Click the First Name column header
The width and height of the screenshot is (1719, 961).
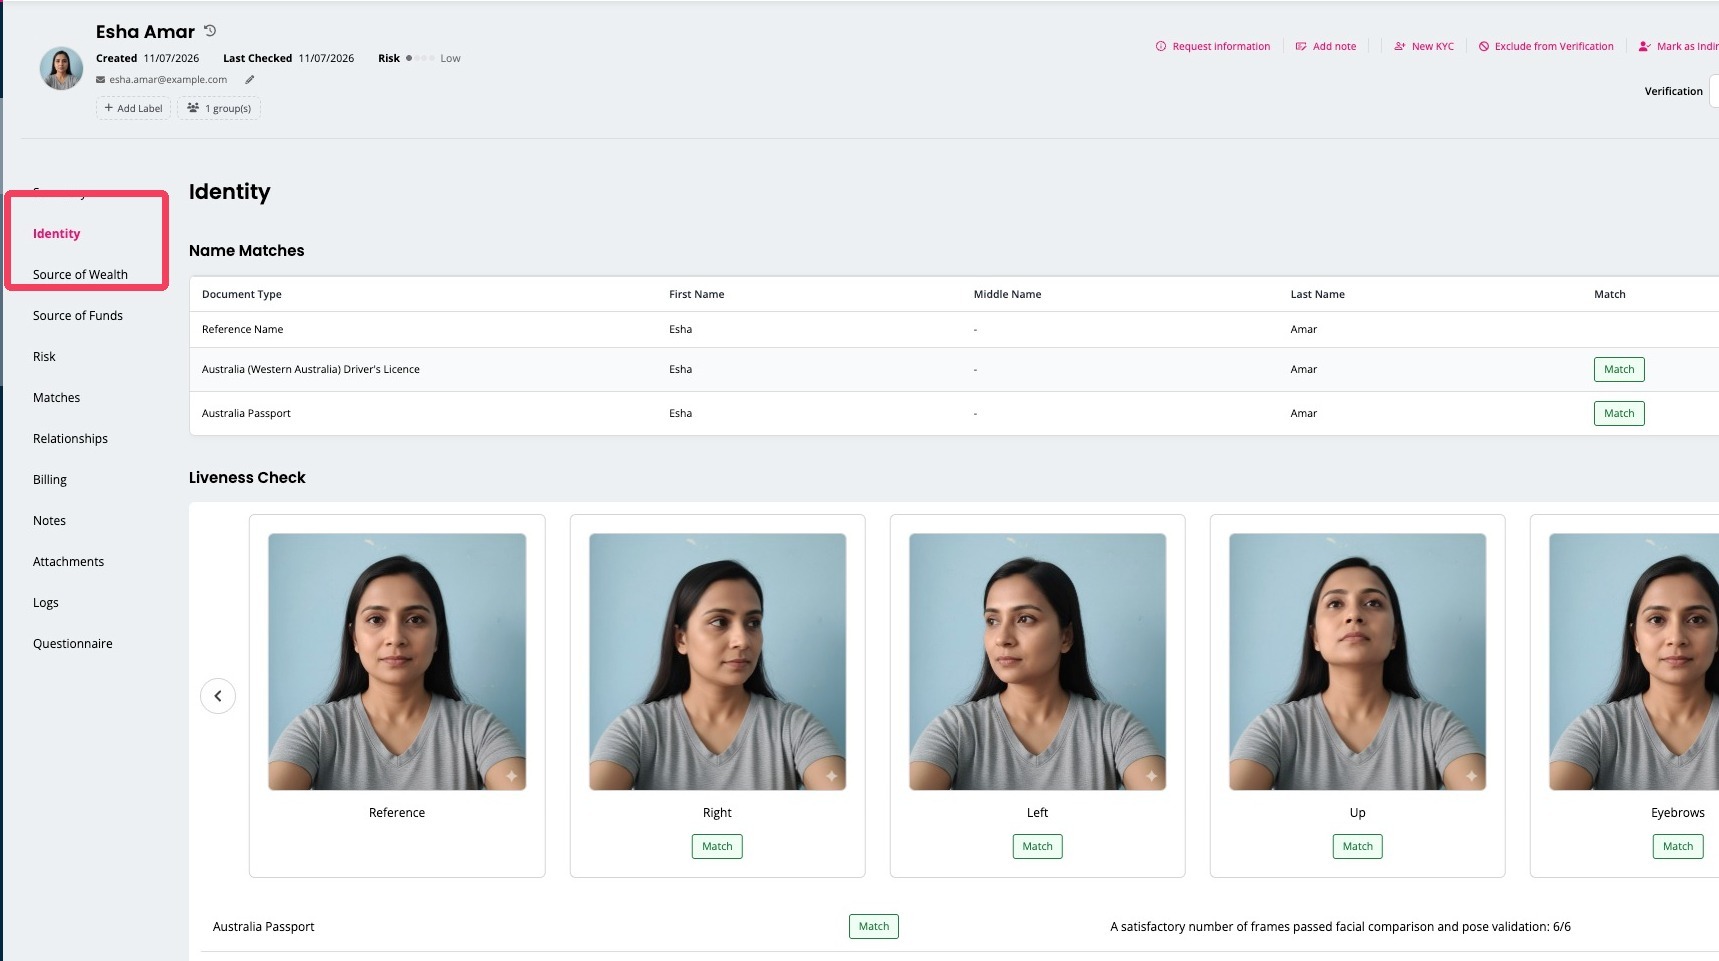coord(697,294)
